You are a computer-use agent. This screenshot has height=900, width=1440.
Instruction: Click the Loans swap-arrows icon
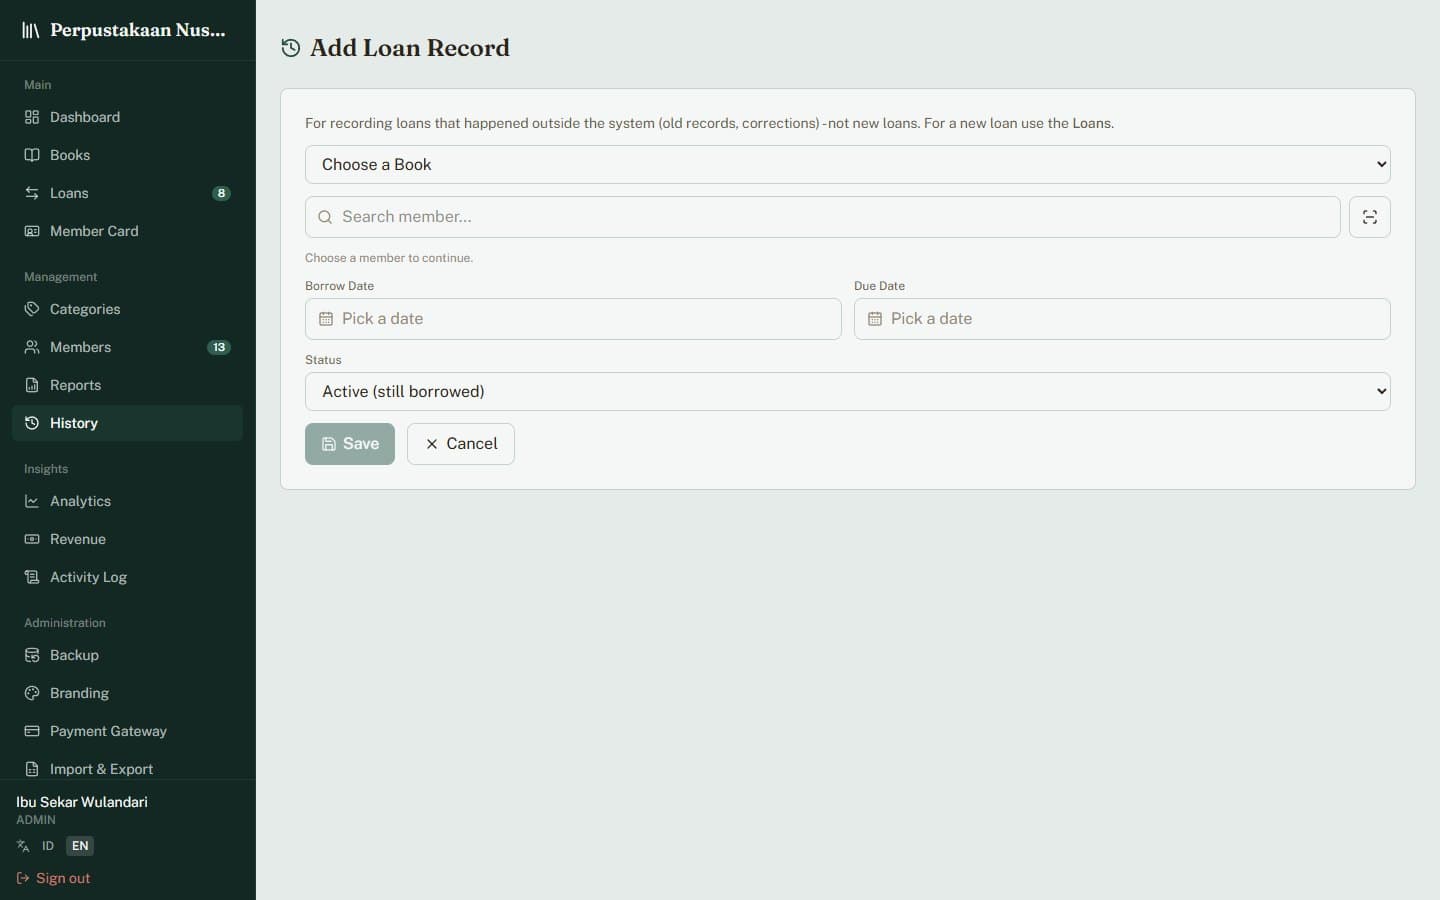point(32,193)
